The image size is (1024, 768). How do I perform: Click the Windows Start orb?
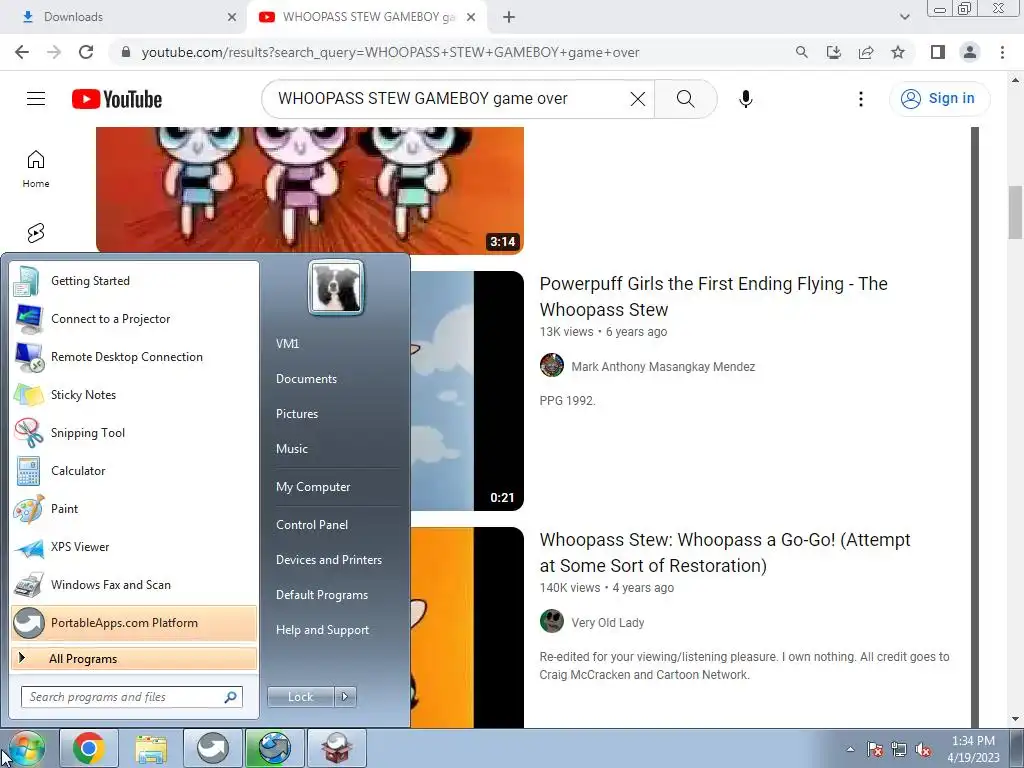click(26, 748)
